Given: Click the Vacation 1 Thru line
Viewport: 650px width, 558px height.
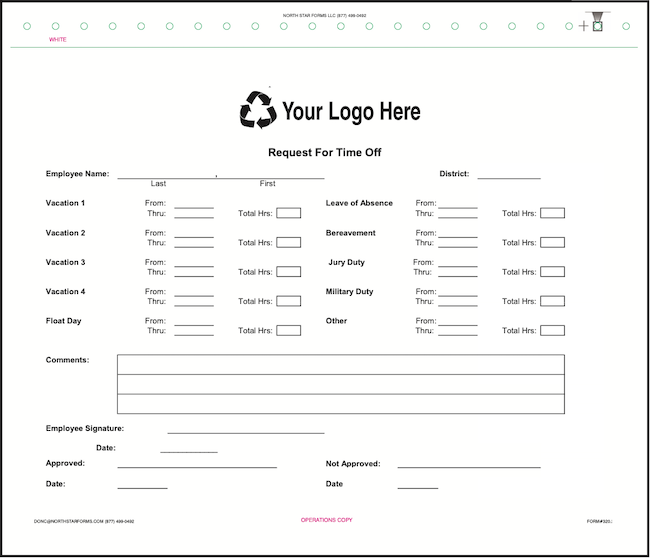Looking at the screenshot, I should coord(194,214).
